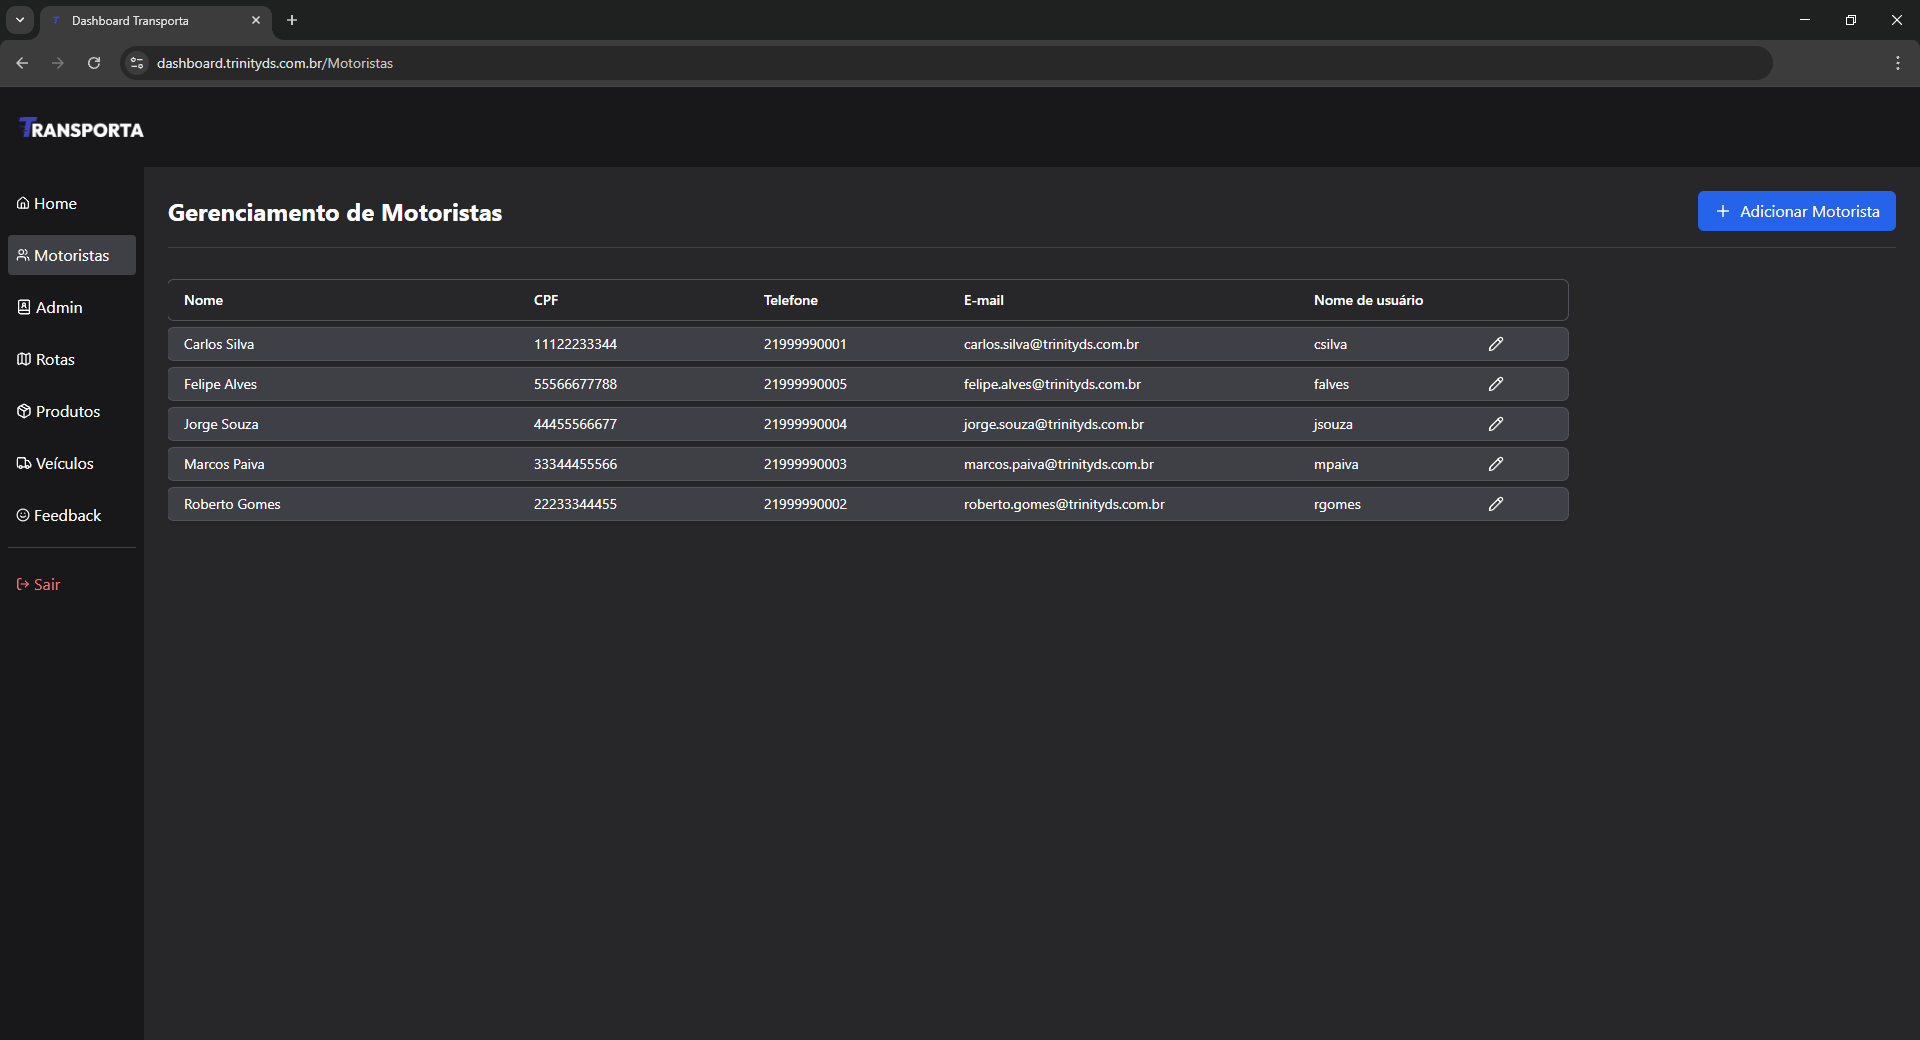Click the pencil icon for Marcos Paiva
This screenshot has height=1040, width=1920.
[1495, 464]
